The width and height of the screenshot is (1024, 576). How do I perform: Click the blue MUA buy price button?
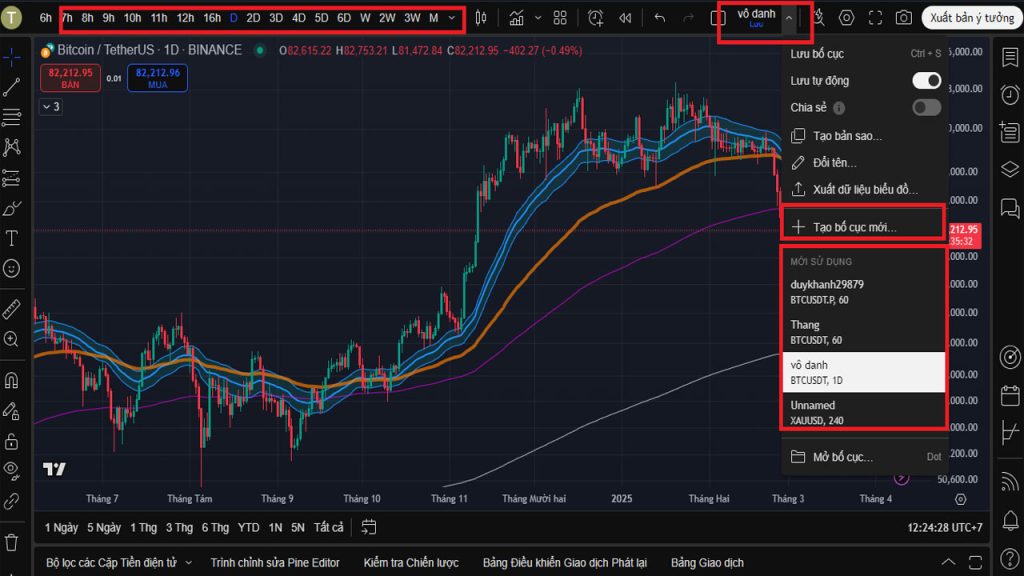click(x=157, y=78)
